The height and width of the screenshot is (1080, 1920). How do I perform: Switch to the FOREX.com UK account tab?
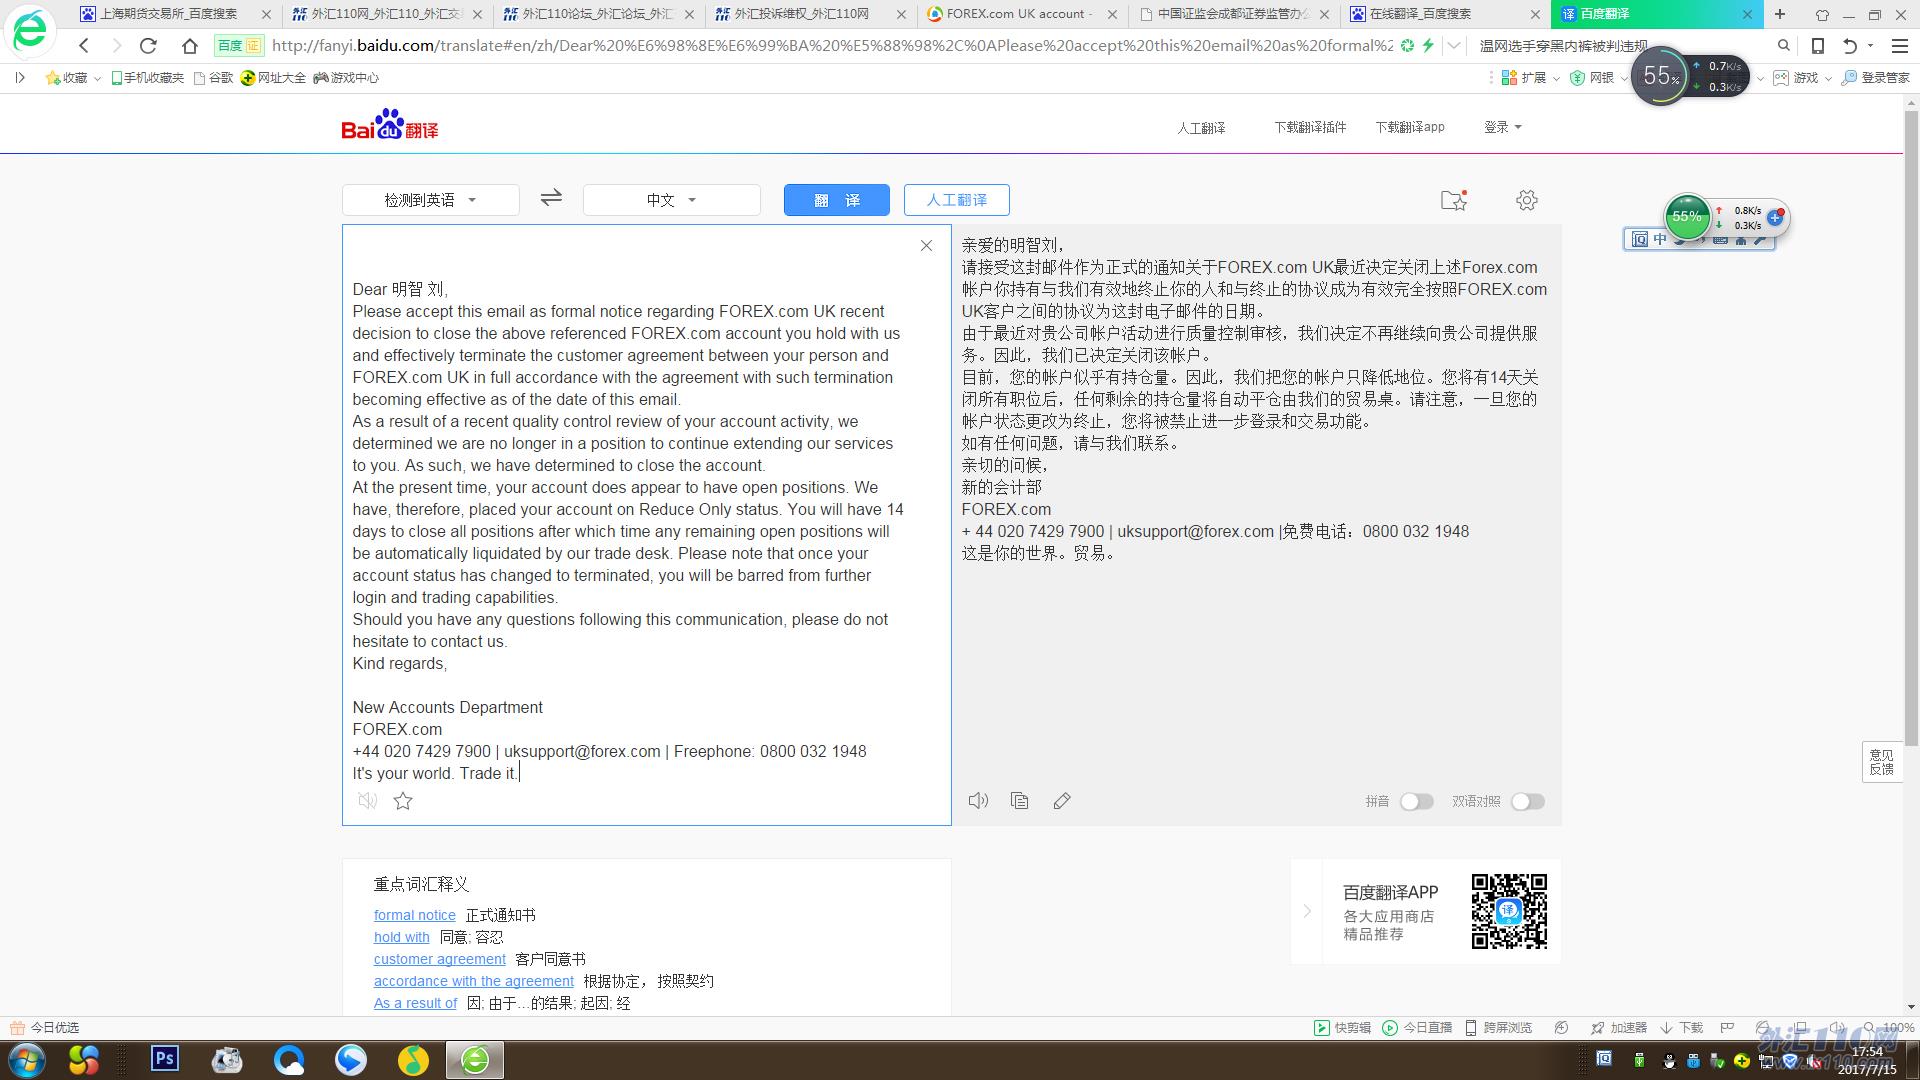(x=1022, y=14)
